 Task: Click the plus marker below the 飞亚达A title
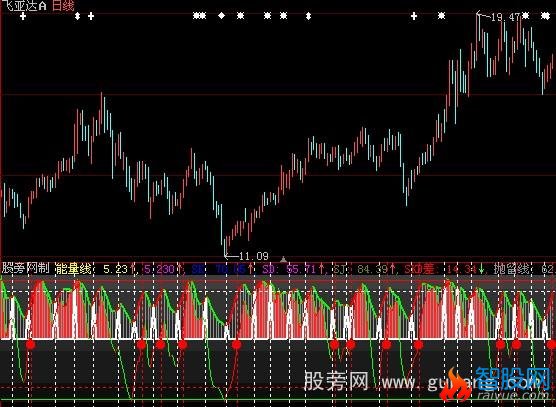click(x=23, y=16)
